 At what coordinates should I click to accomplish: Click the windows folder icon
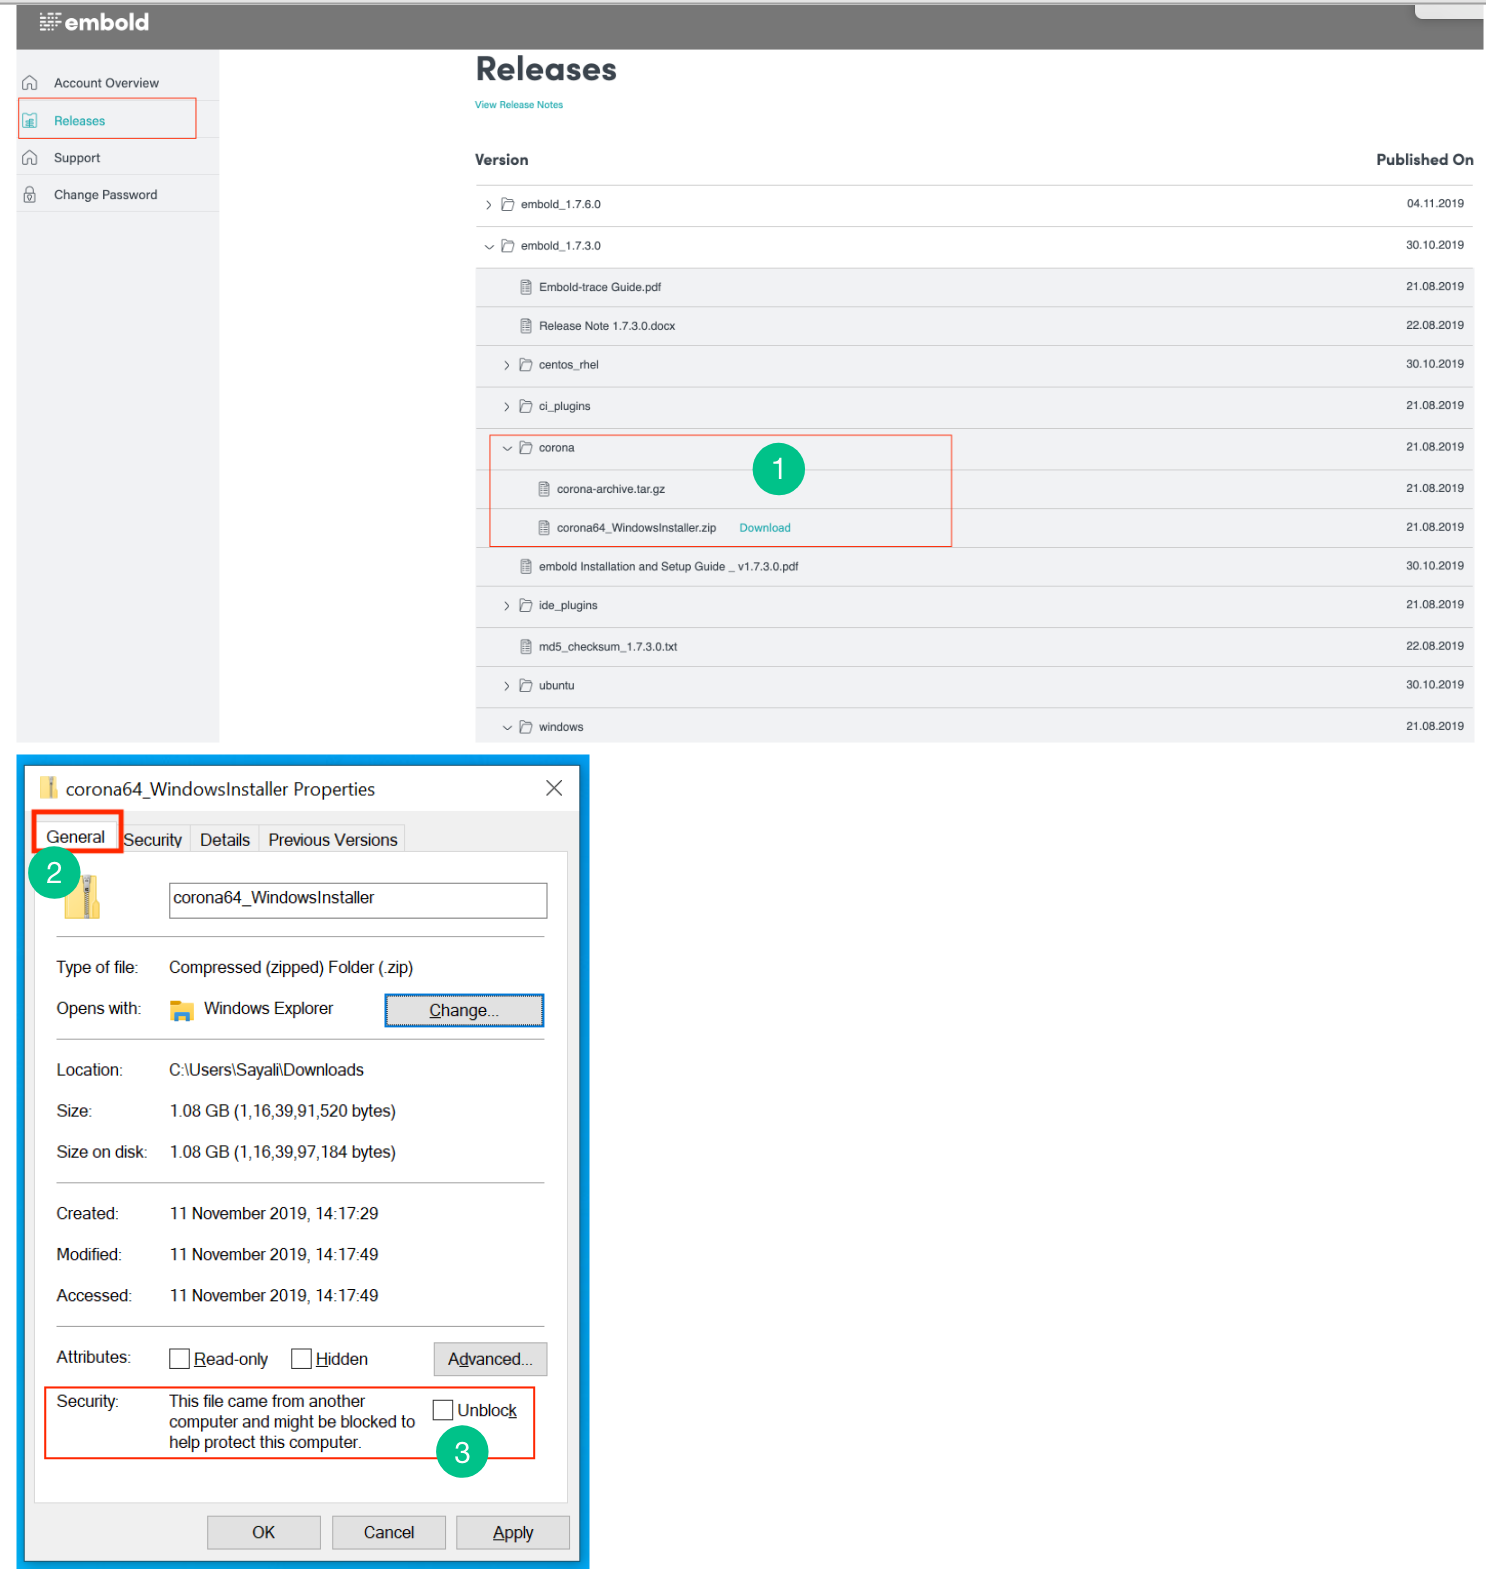pos(526,727)
